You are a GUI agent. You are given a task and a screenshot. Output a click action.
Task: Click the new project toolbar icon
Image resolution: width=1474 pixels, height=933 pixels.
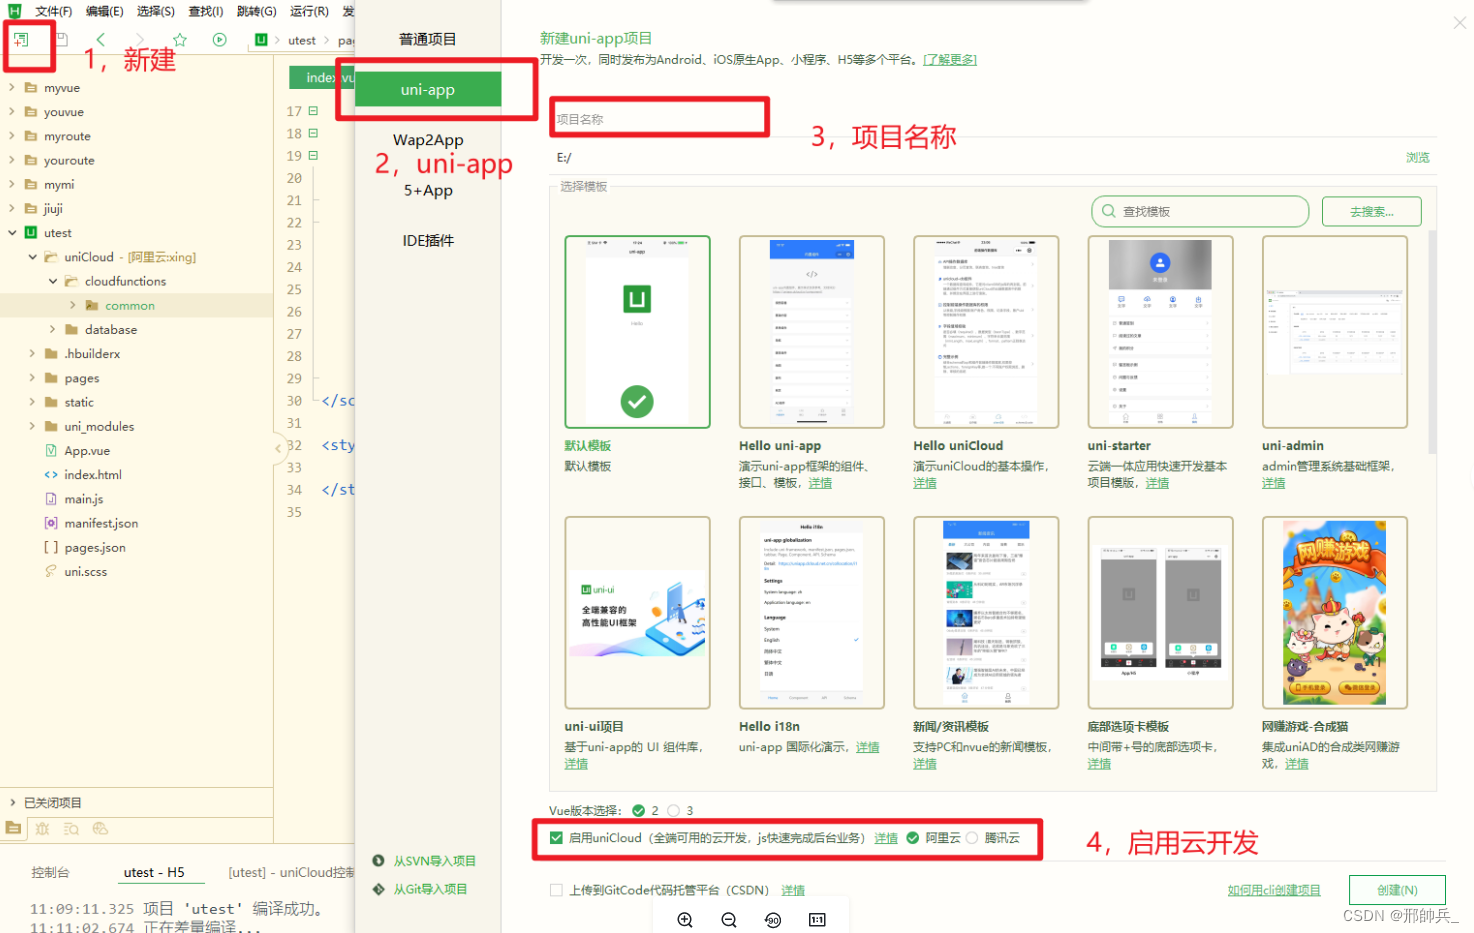[21, 40]
